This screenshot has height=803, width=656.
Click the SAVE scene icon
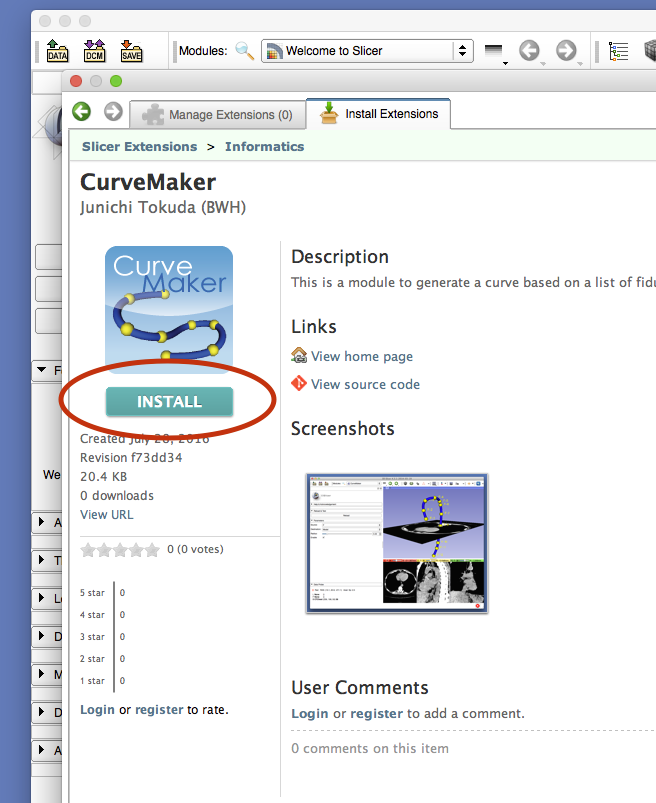tap(131, 50)
